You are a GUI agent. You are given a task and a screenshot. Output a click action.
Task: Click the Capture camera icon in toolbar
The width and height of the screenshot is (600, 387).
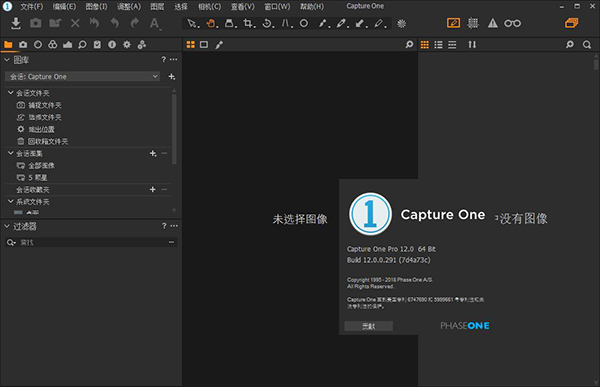pos(36,23)
